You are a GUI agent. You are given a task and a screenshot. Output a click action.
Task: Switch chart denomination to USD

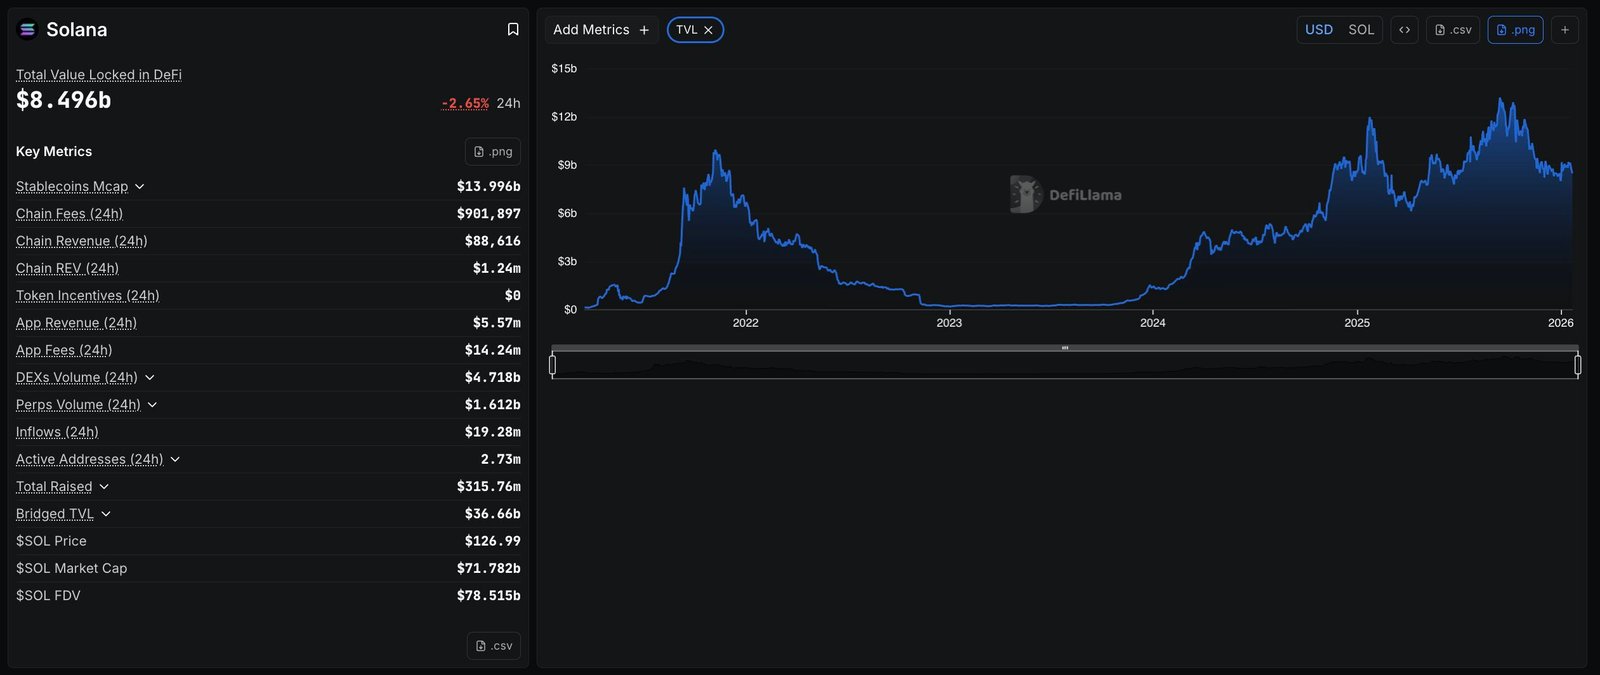click(x=1318, y=30)
